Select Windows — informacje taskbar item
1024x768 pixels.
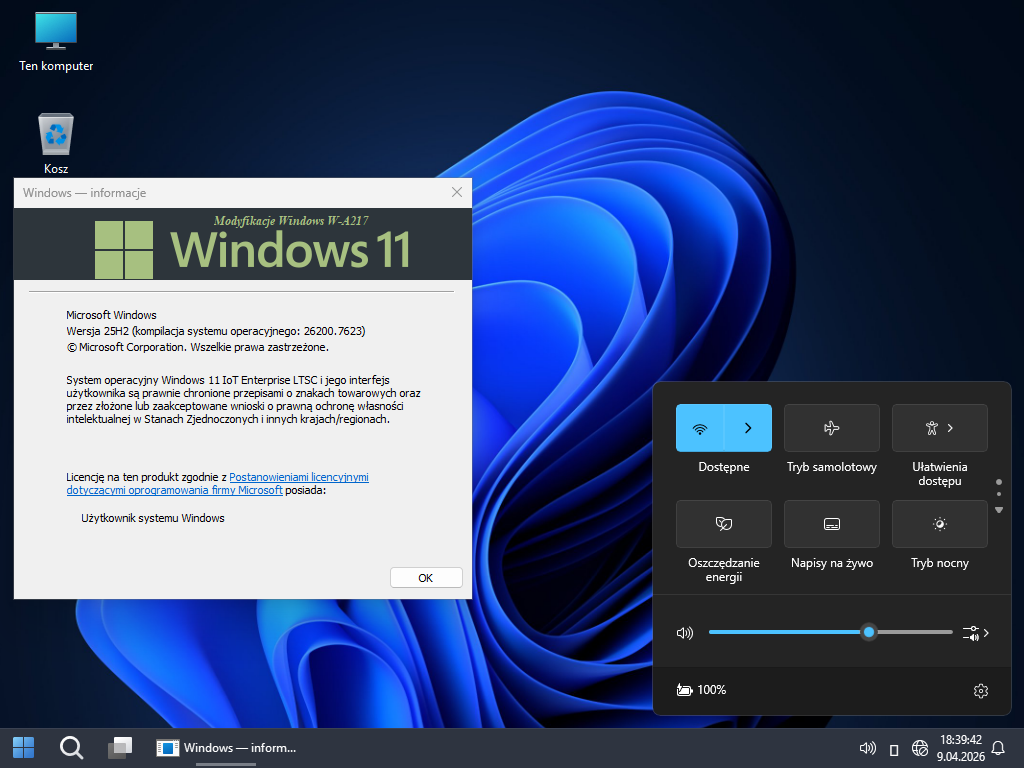pos(228,747)
